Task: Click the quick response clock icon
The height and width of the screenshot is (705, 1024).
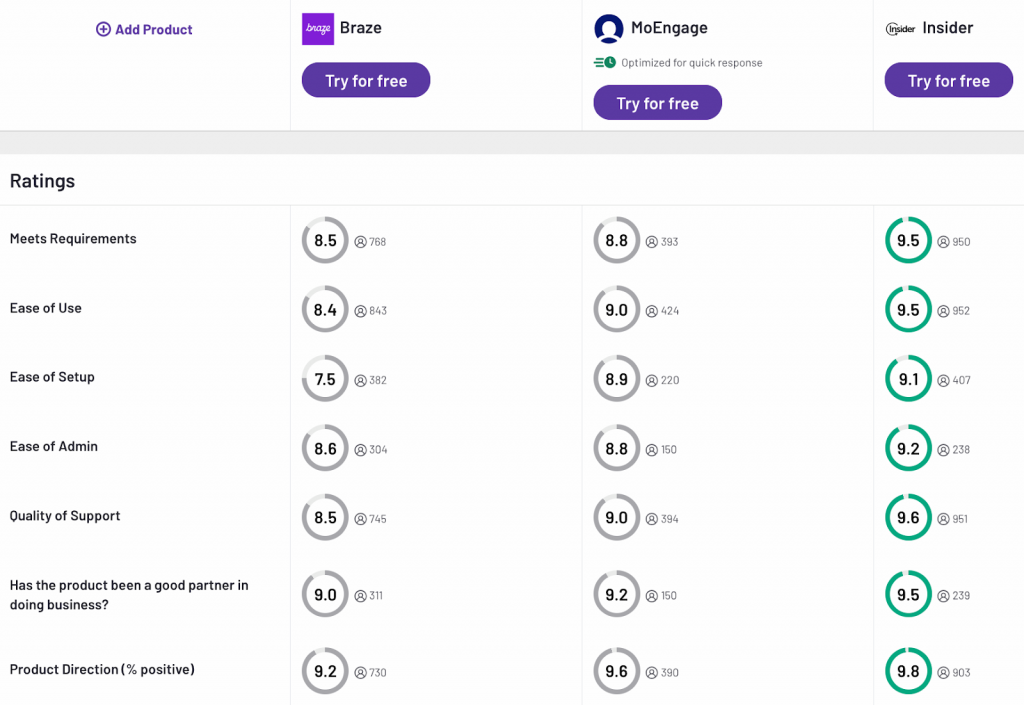Action: 604,63
